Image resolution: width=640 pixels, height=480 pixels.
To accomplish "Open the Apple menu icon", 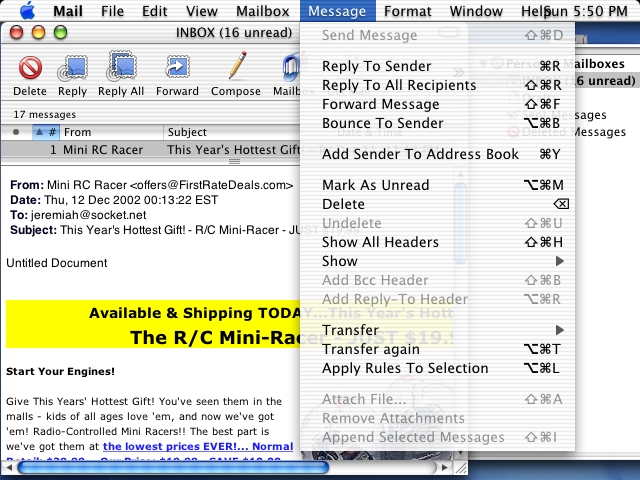I will click(x=27, y=11).
